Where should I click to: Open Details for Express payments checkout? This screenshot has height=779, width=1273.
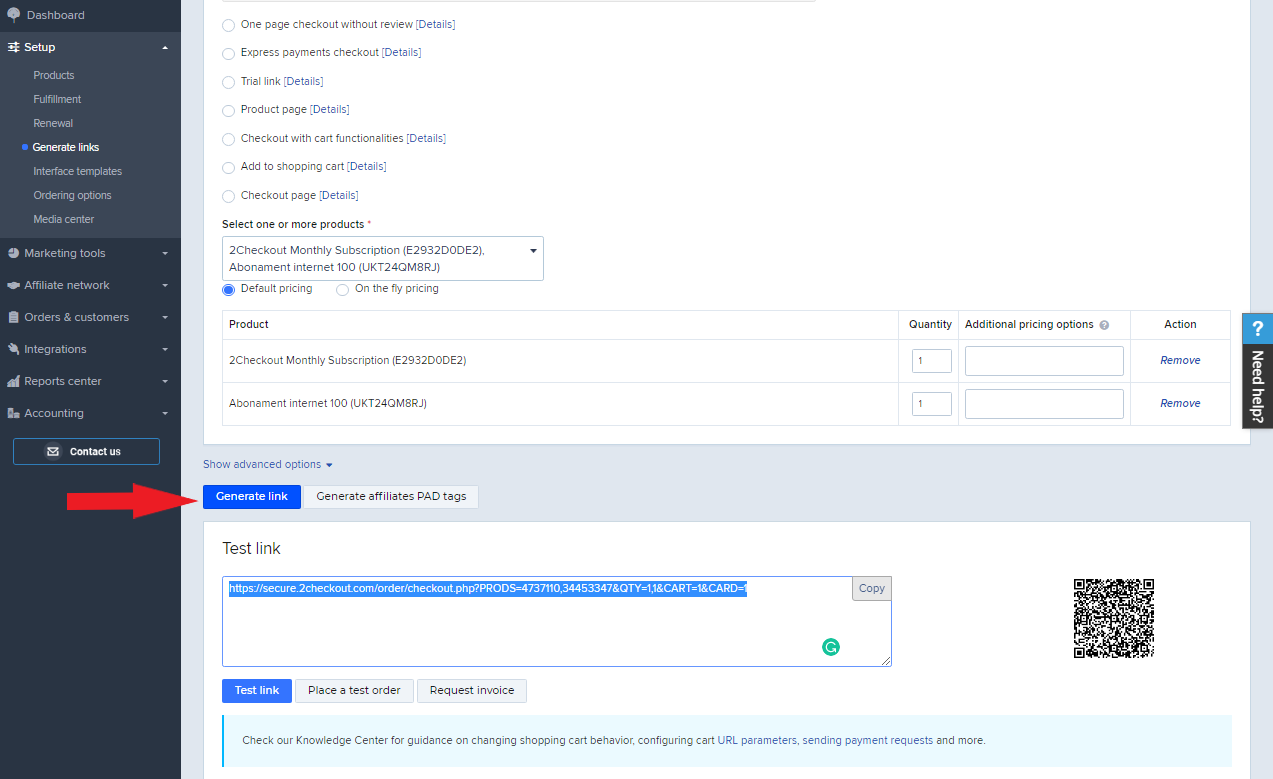point(402,52)
